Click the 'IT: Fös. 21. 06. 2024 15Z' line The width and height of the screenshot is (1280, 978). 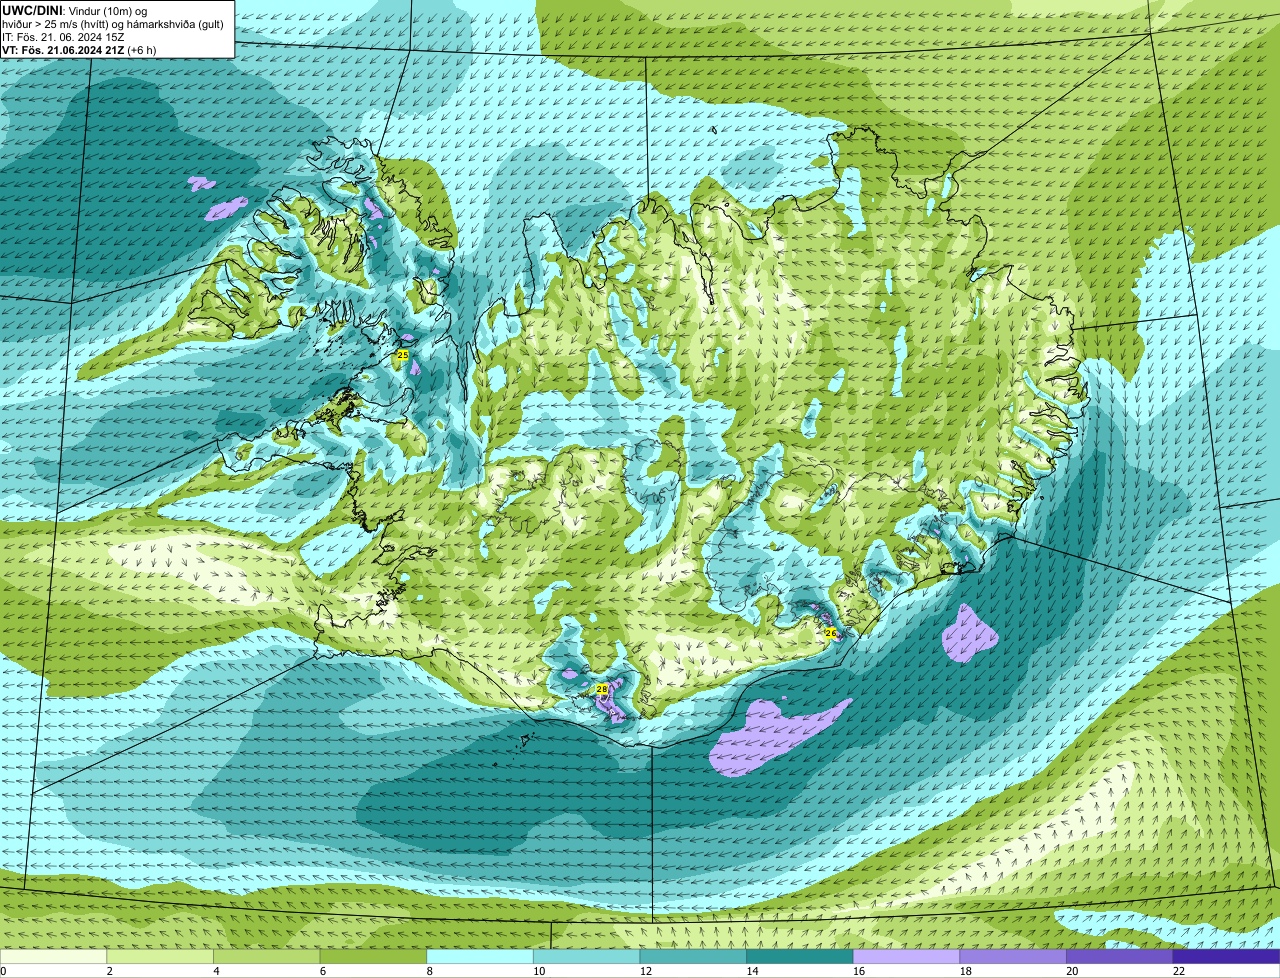pos(63,37)
